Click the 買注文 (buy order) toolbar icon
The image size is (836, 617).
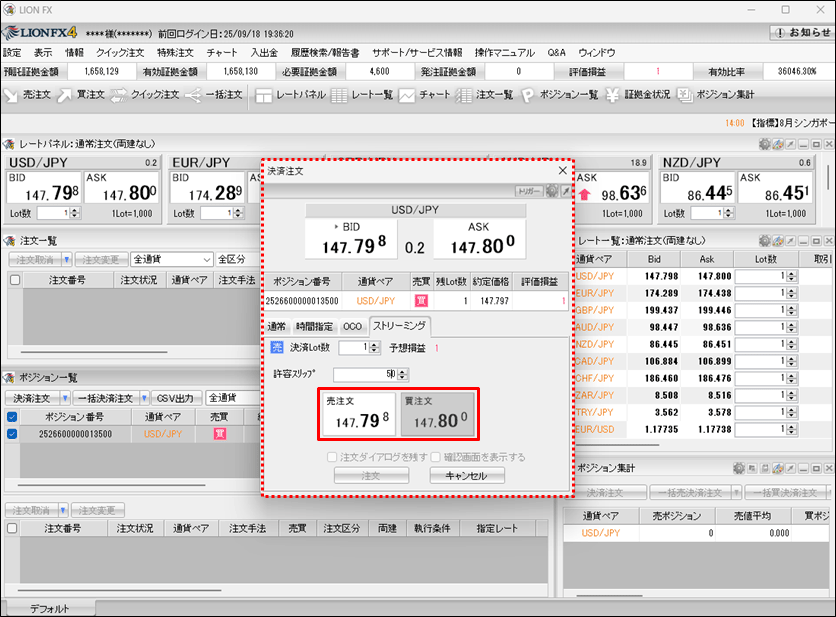click(81, 95)
